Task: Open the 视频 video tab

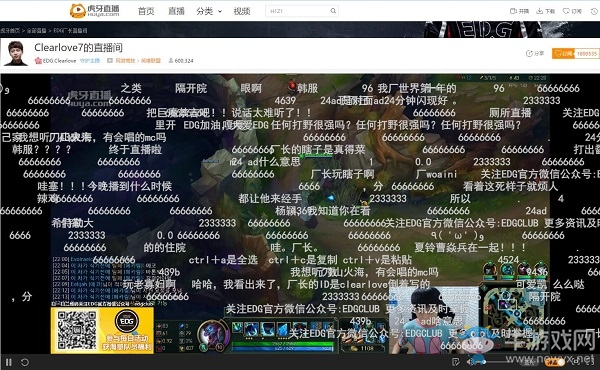Action: (241, 11)
